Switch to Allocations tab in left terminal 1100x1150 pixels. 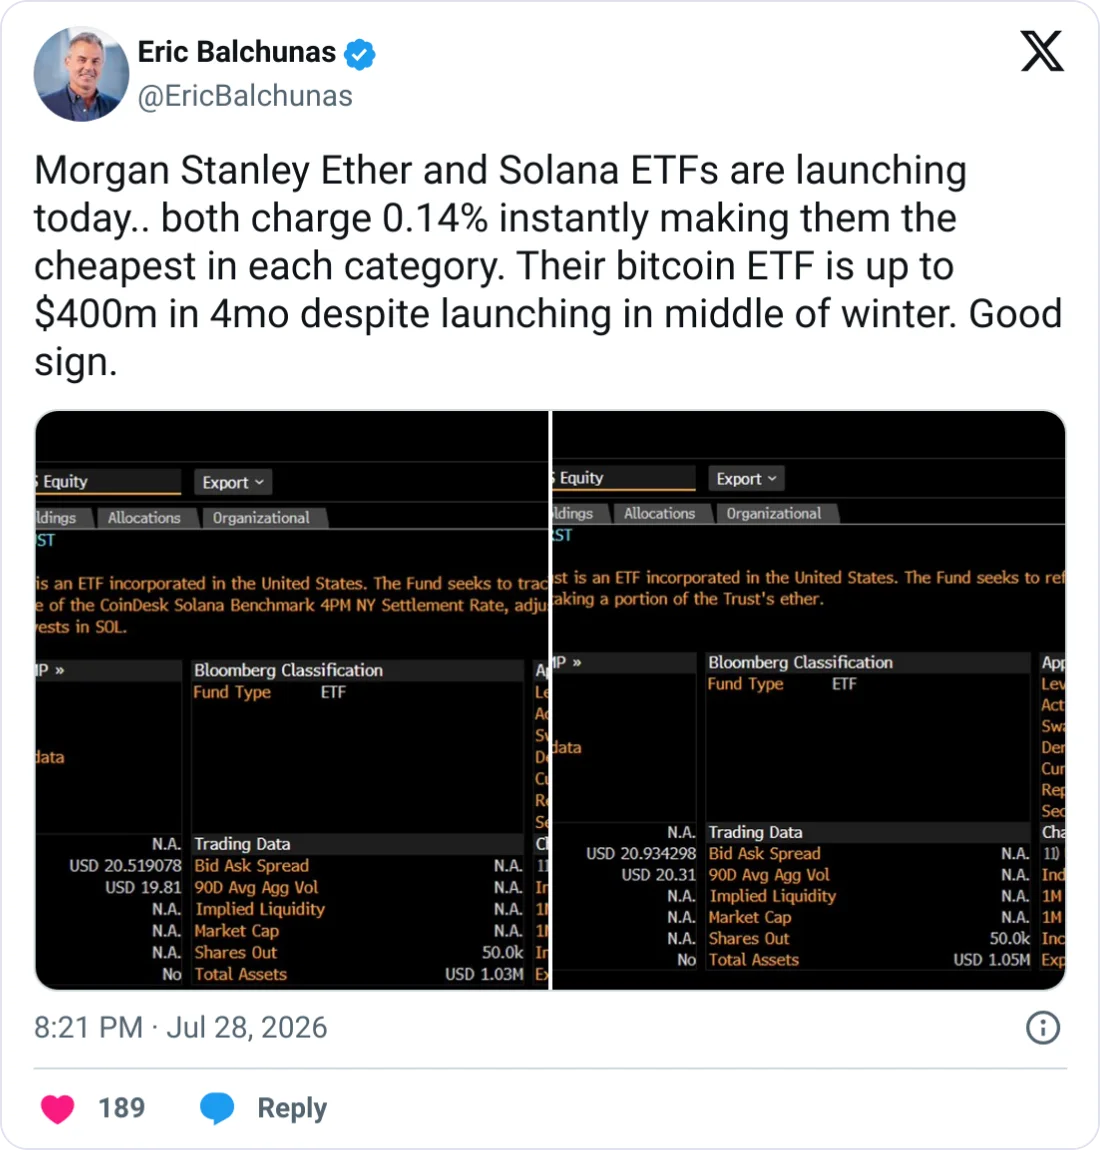click(144, 518)
